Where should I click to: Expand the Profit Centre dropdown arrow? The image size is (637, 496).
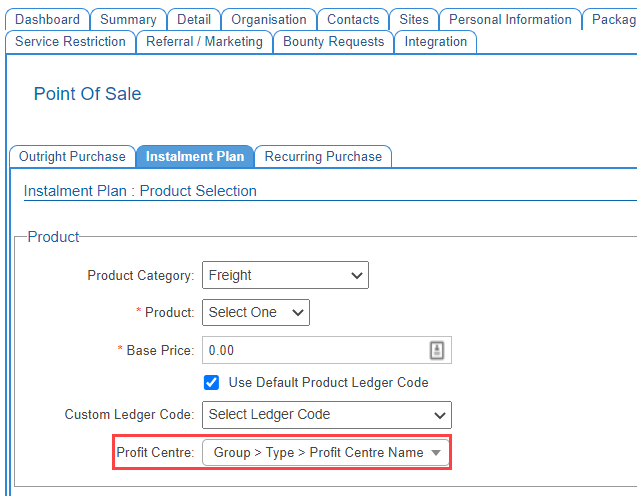click(x=436, y=453)
